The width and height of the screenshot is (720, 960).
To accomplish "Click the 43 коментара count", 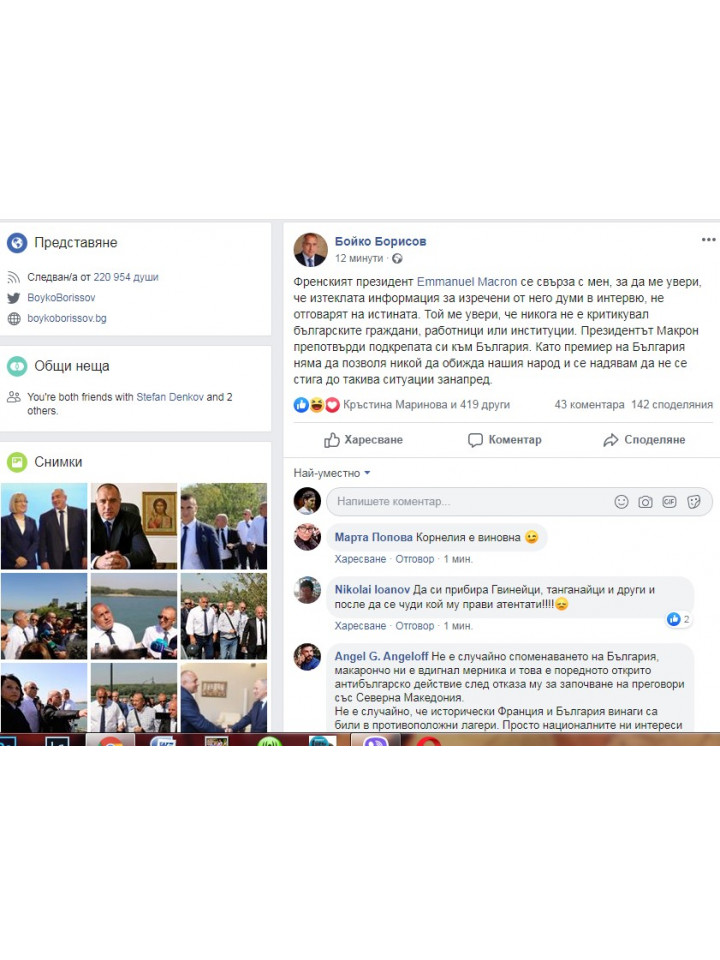I will click(589, 405).
